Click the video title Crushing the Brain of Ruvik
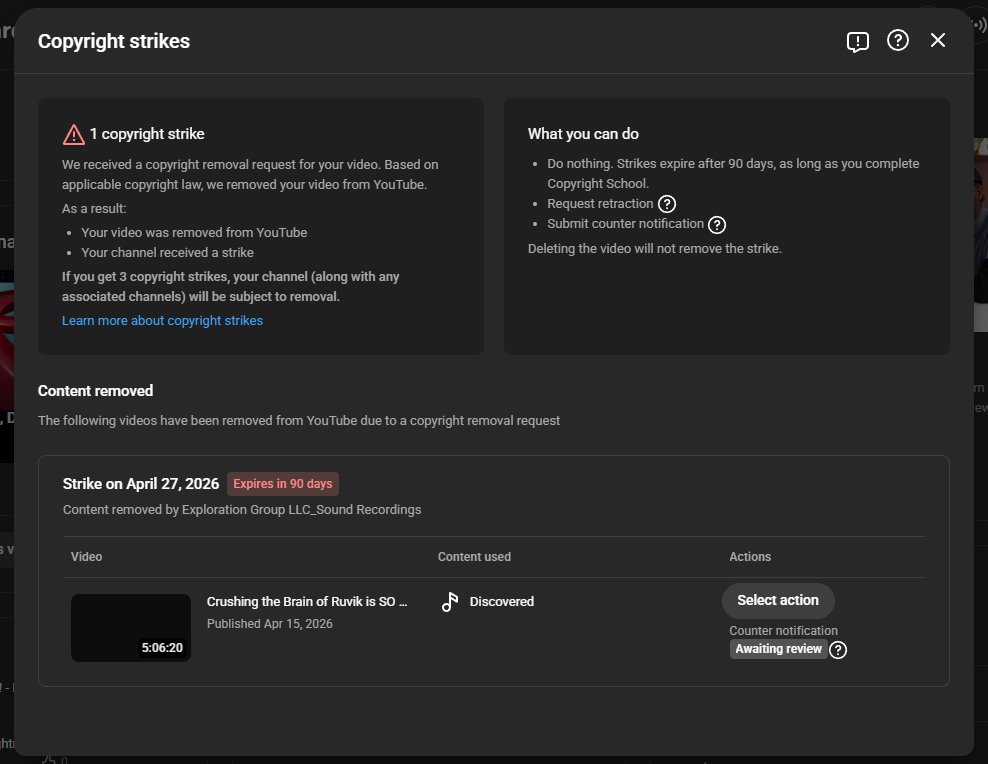This screenshot has width=988, height=764. point(307,602)
